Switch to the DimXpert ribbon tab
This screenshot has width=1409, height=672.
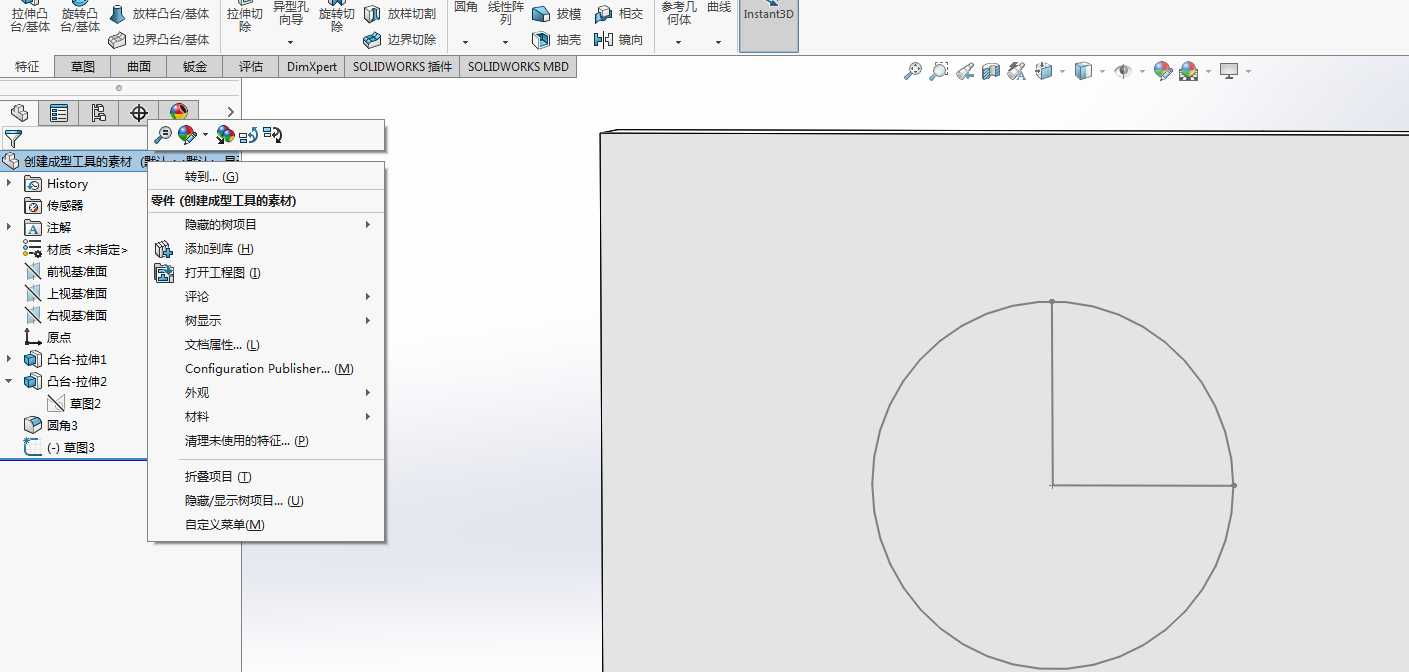(x=312, y=67)
